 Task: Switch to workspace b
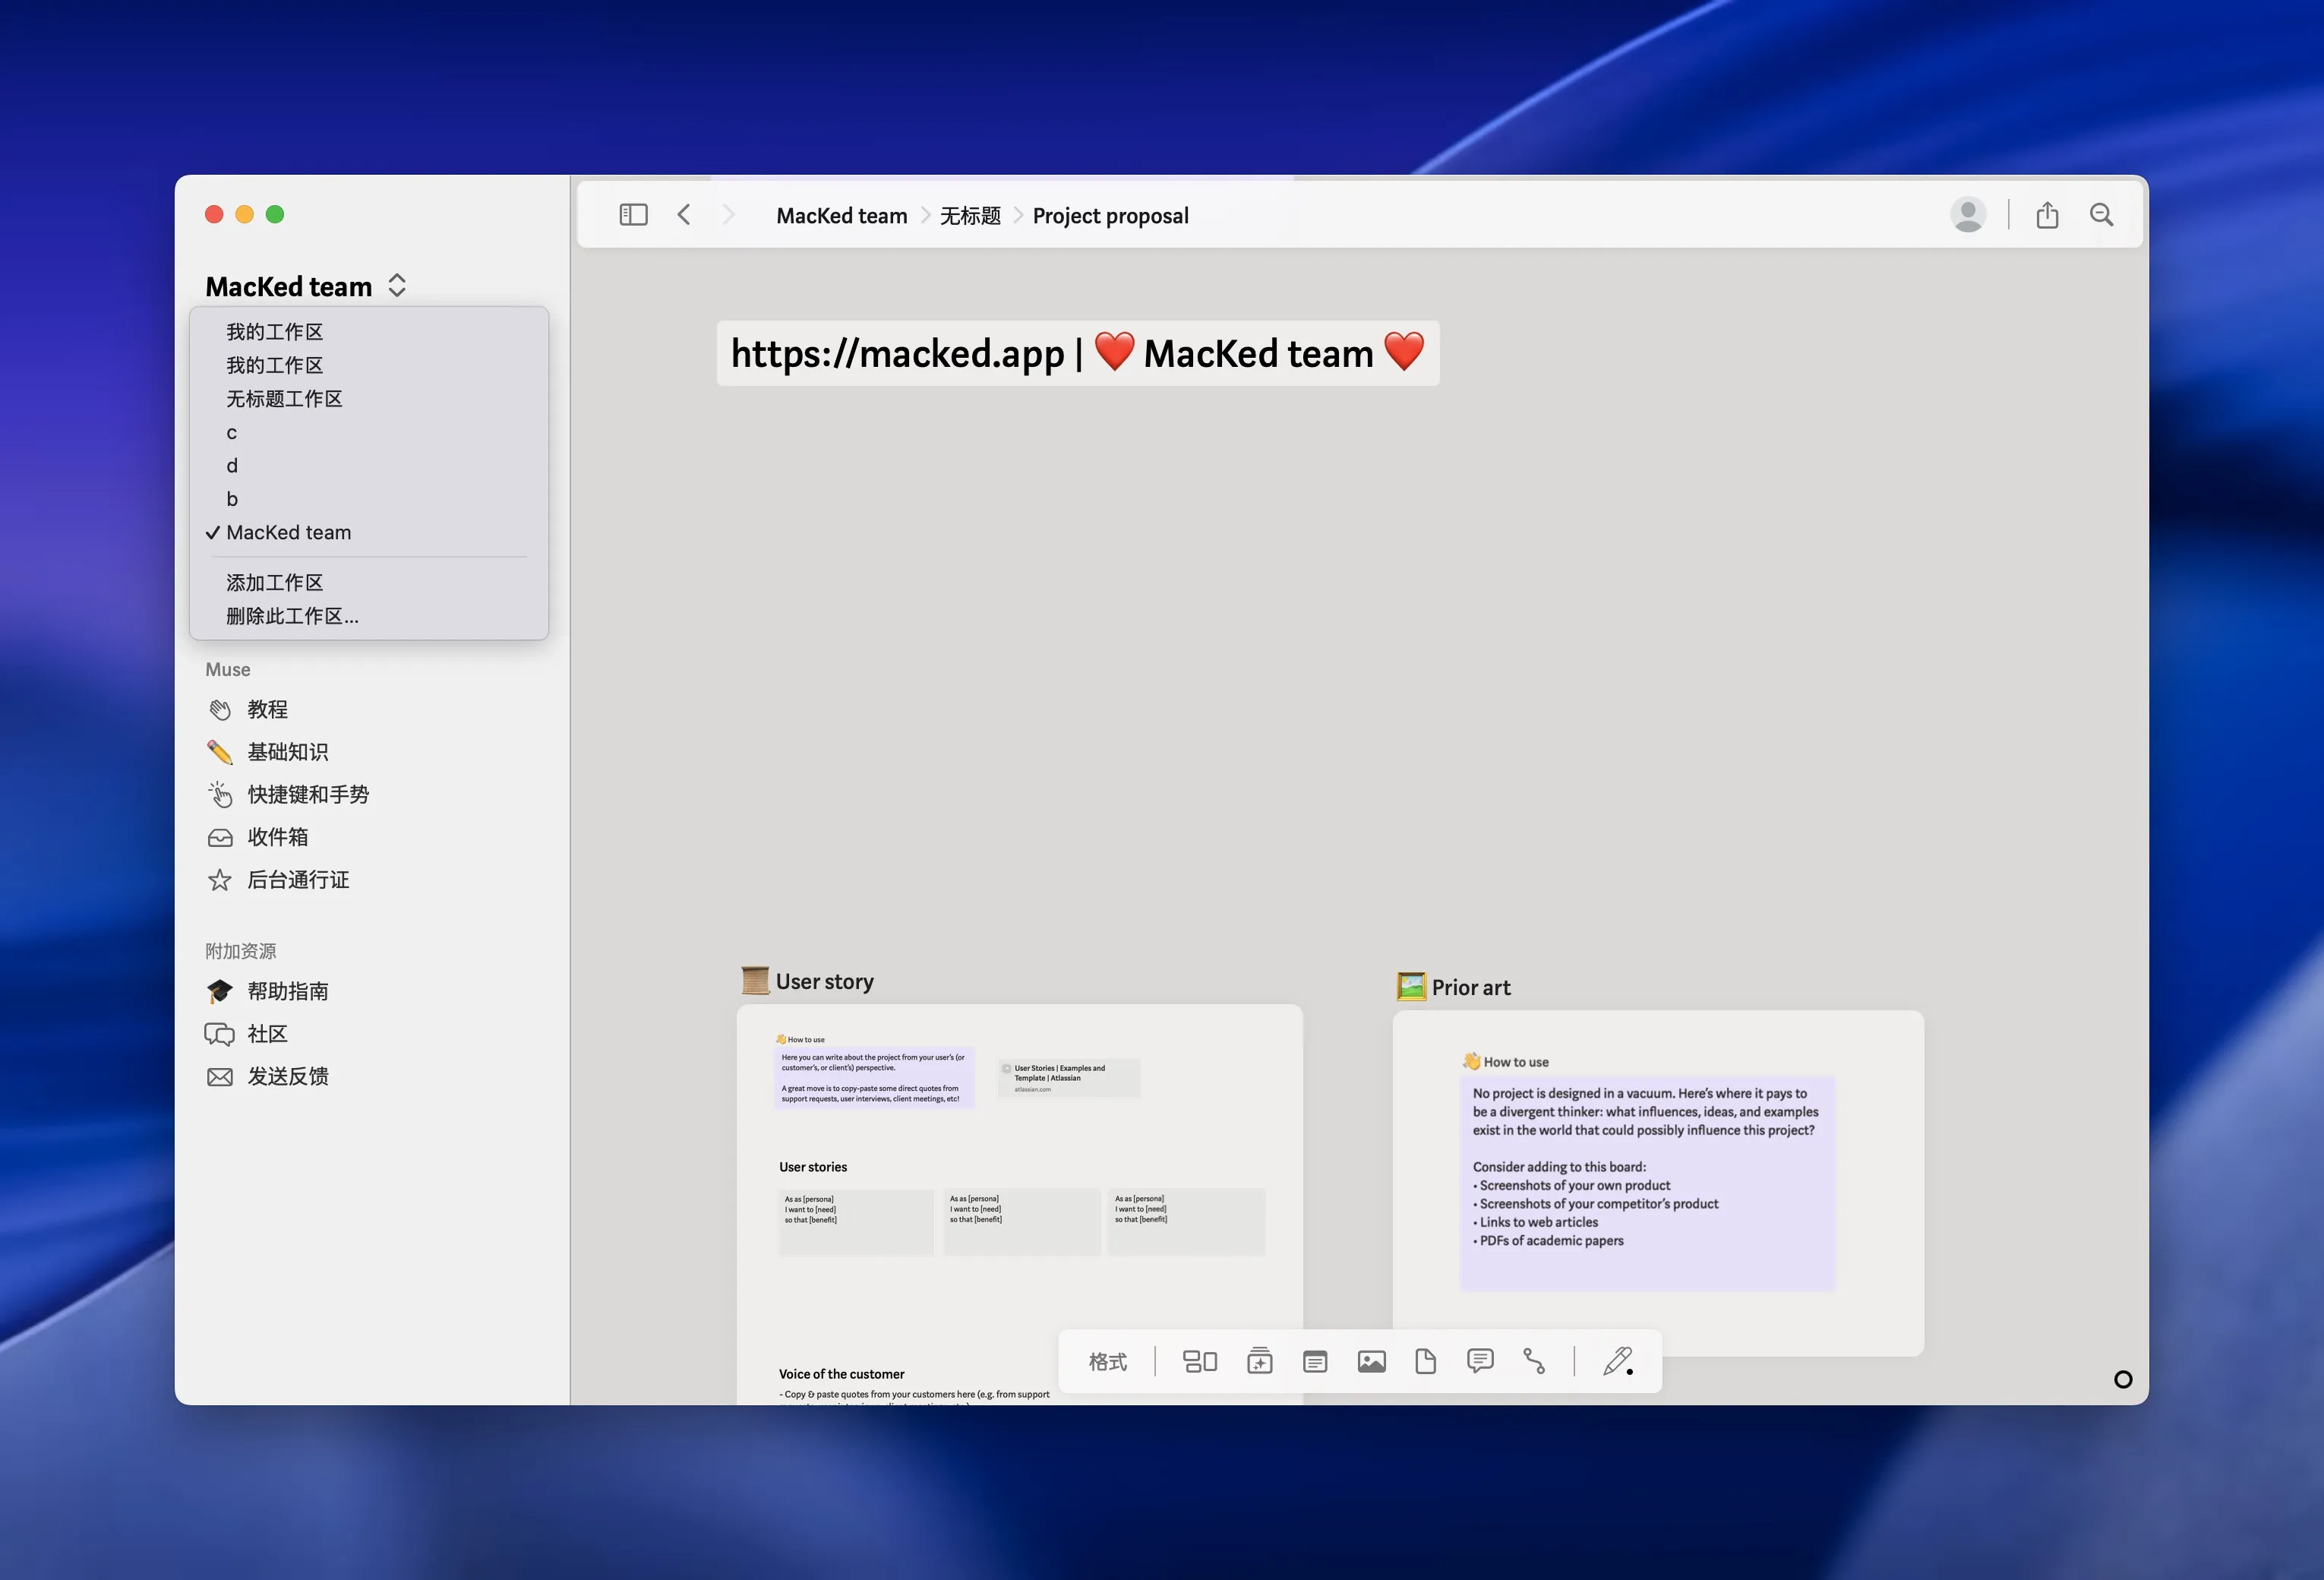[x=368, y=499]
